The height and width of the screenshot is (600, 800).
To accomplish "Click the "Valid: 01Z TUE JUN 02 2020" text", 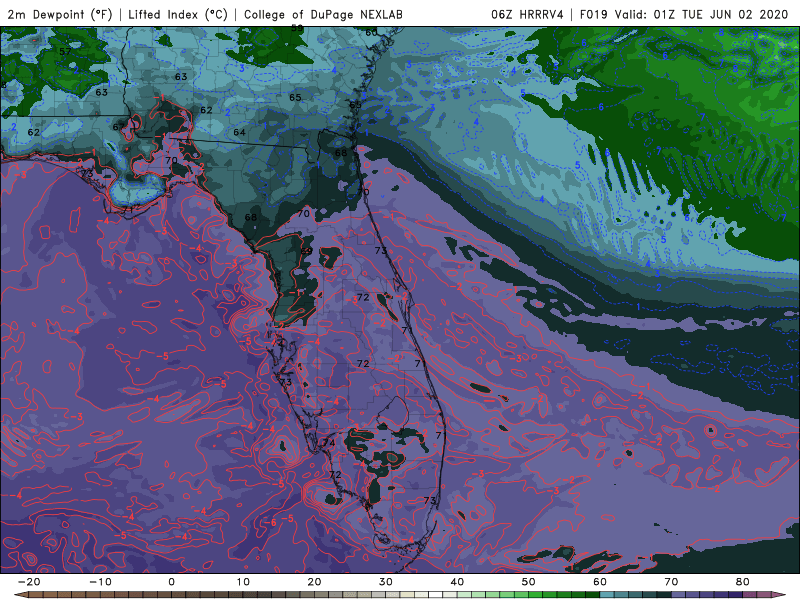I will (x=702, y=14).
